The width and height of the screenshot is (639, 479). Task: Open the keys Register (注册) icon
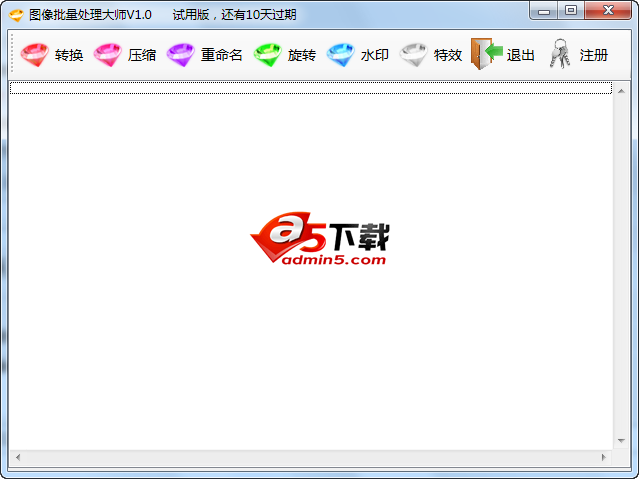pos(560,54)
